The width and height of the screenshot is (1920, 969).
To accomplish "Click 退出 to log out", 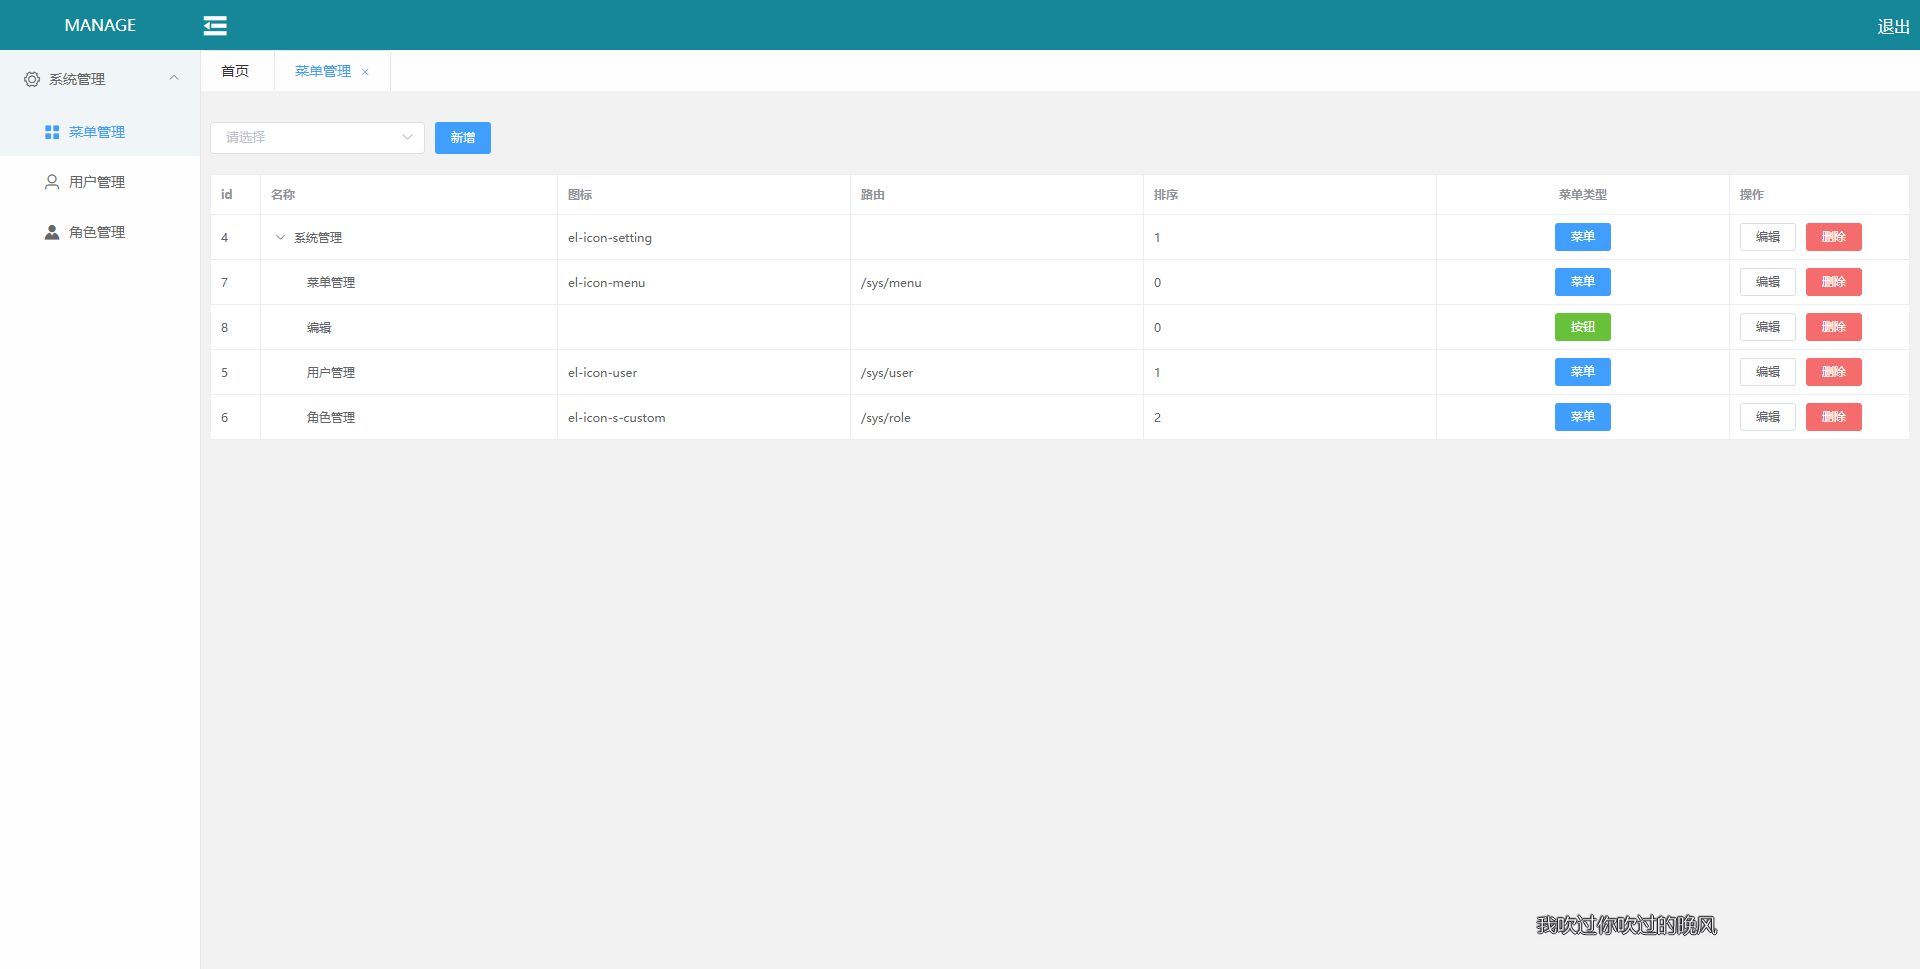I will [x=1893, y=26].
